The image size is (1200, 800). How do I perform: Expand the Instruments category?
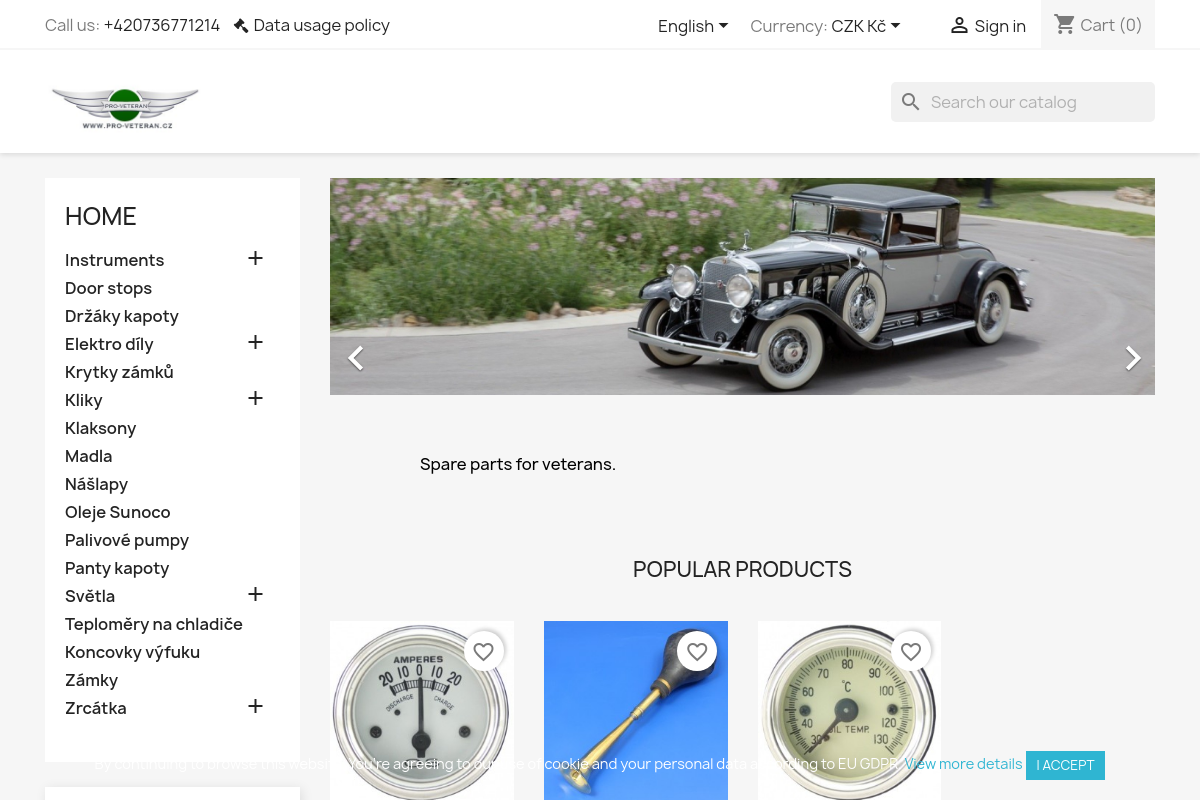(255, 259)
